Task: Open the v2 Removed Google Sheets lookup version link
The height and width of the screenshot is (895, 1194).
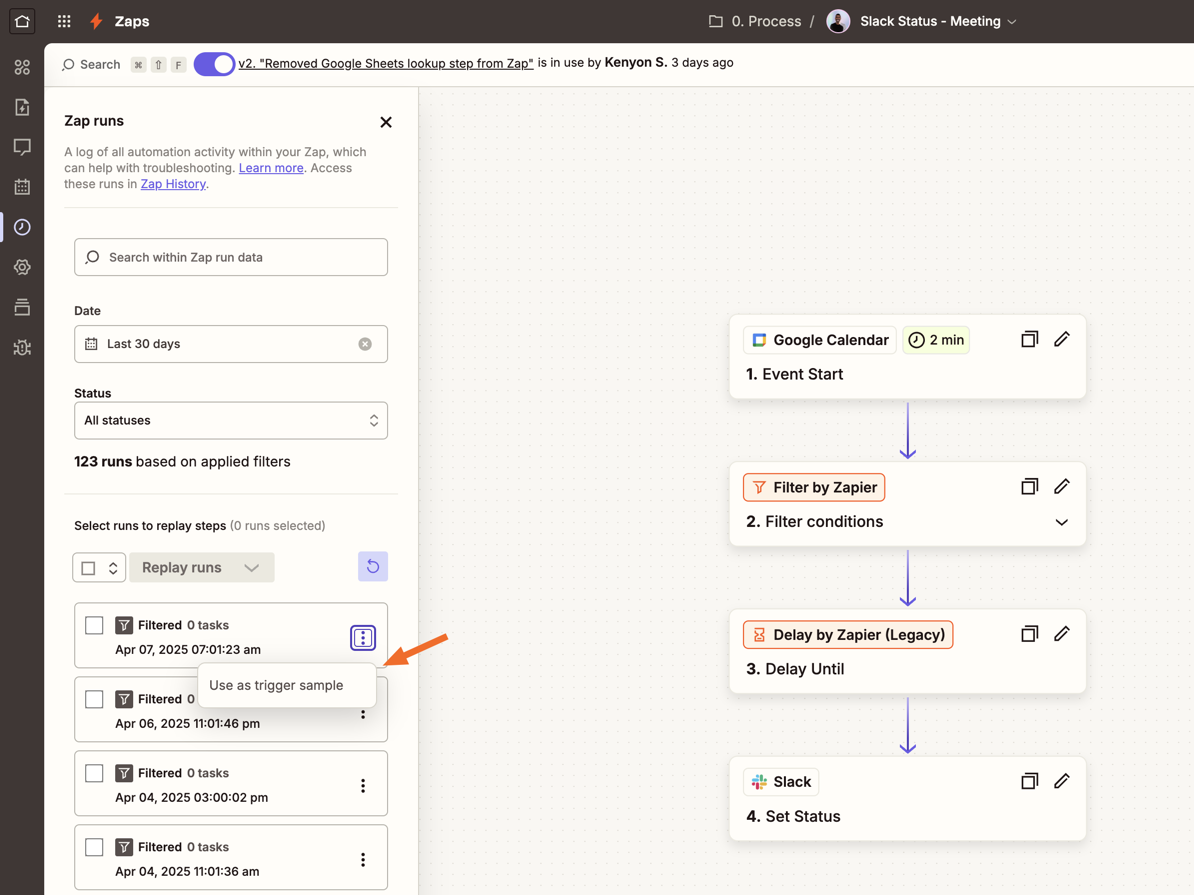Action: point(386,63)
